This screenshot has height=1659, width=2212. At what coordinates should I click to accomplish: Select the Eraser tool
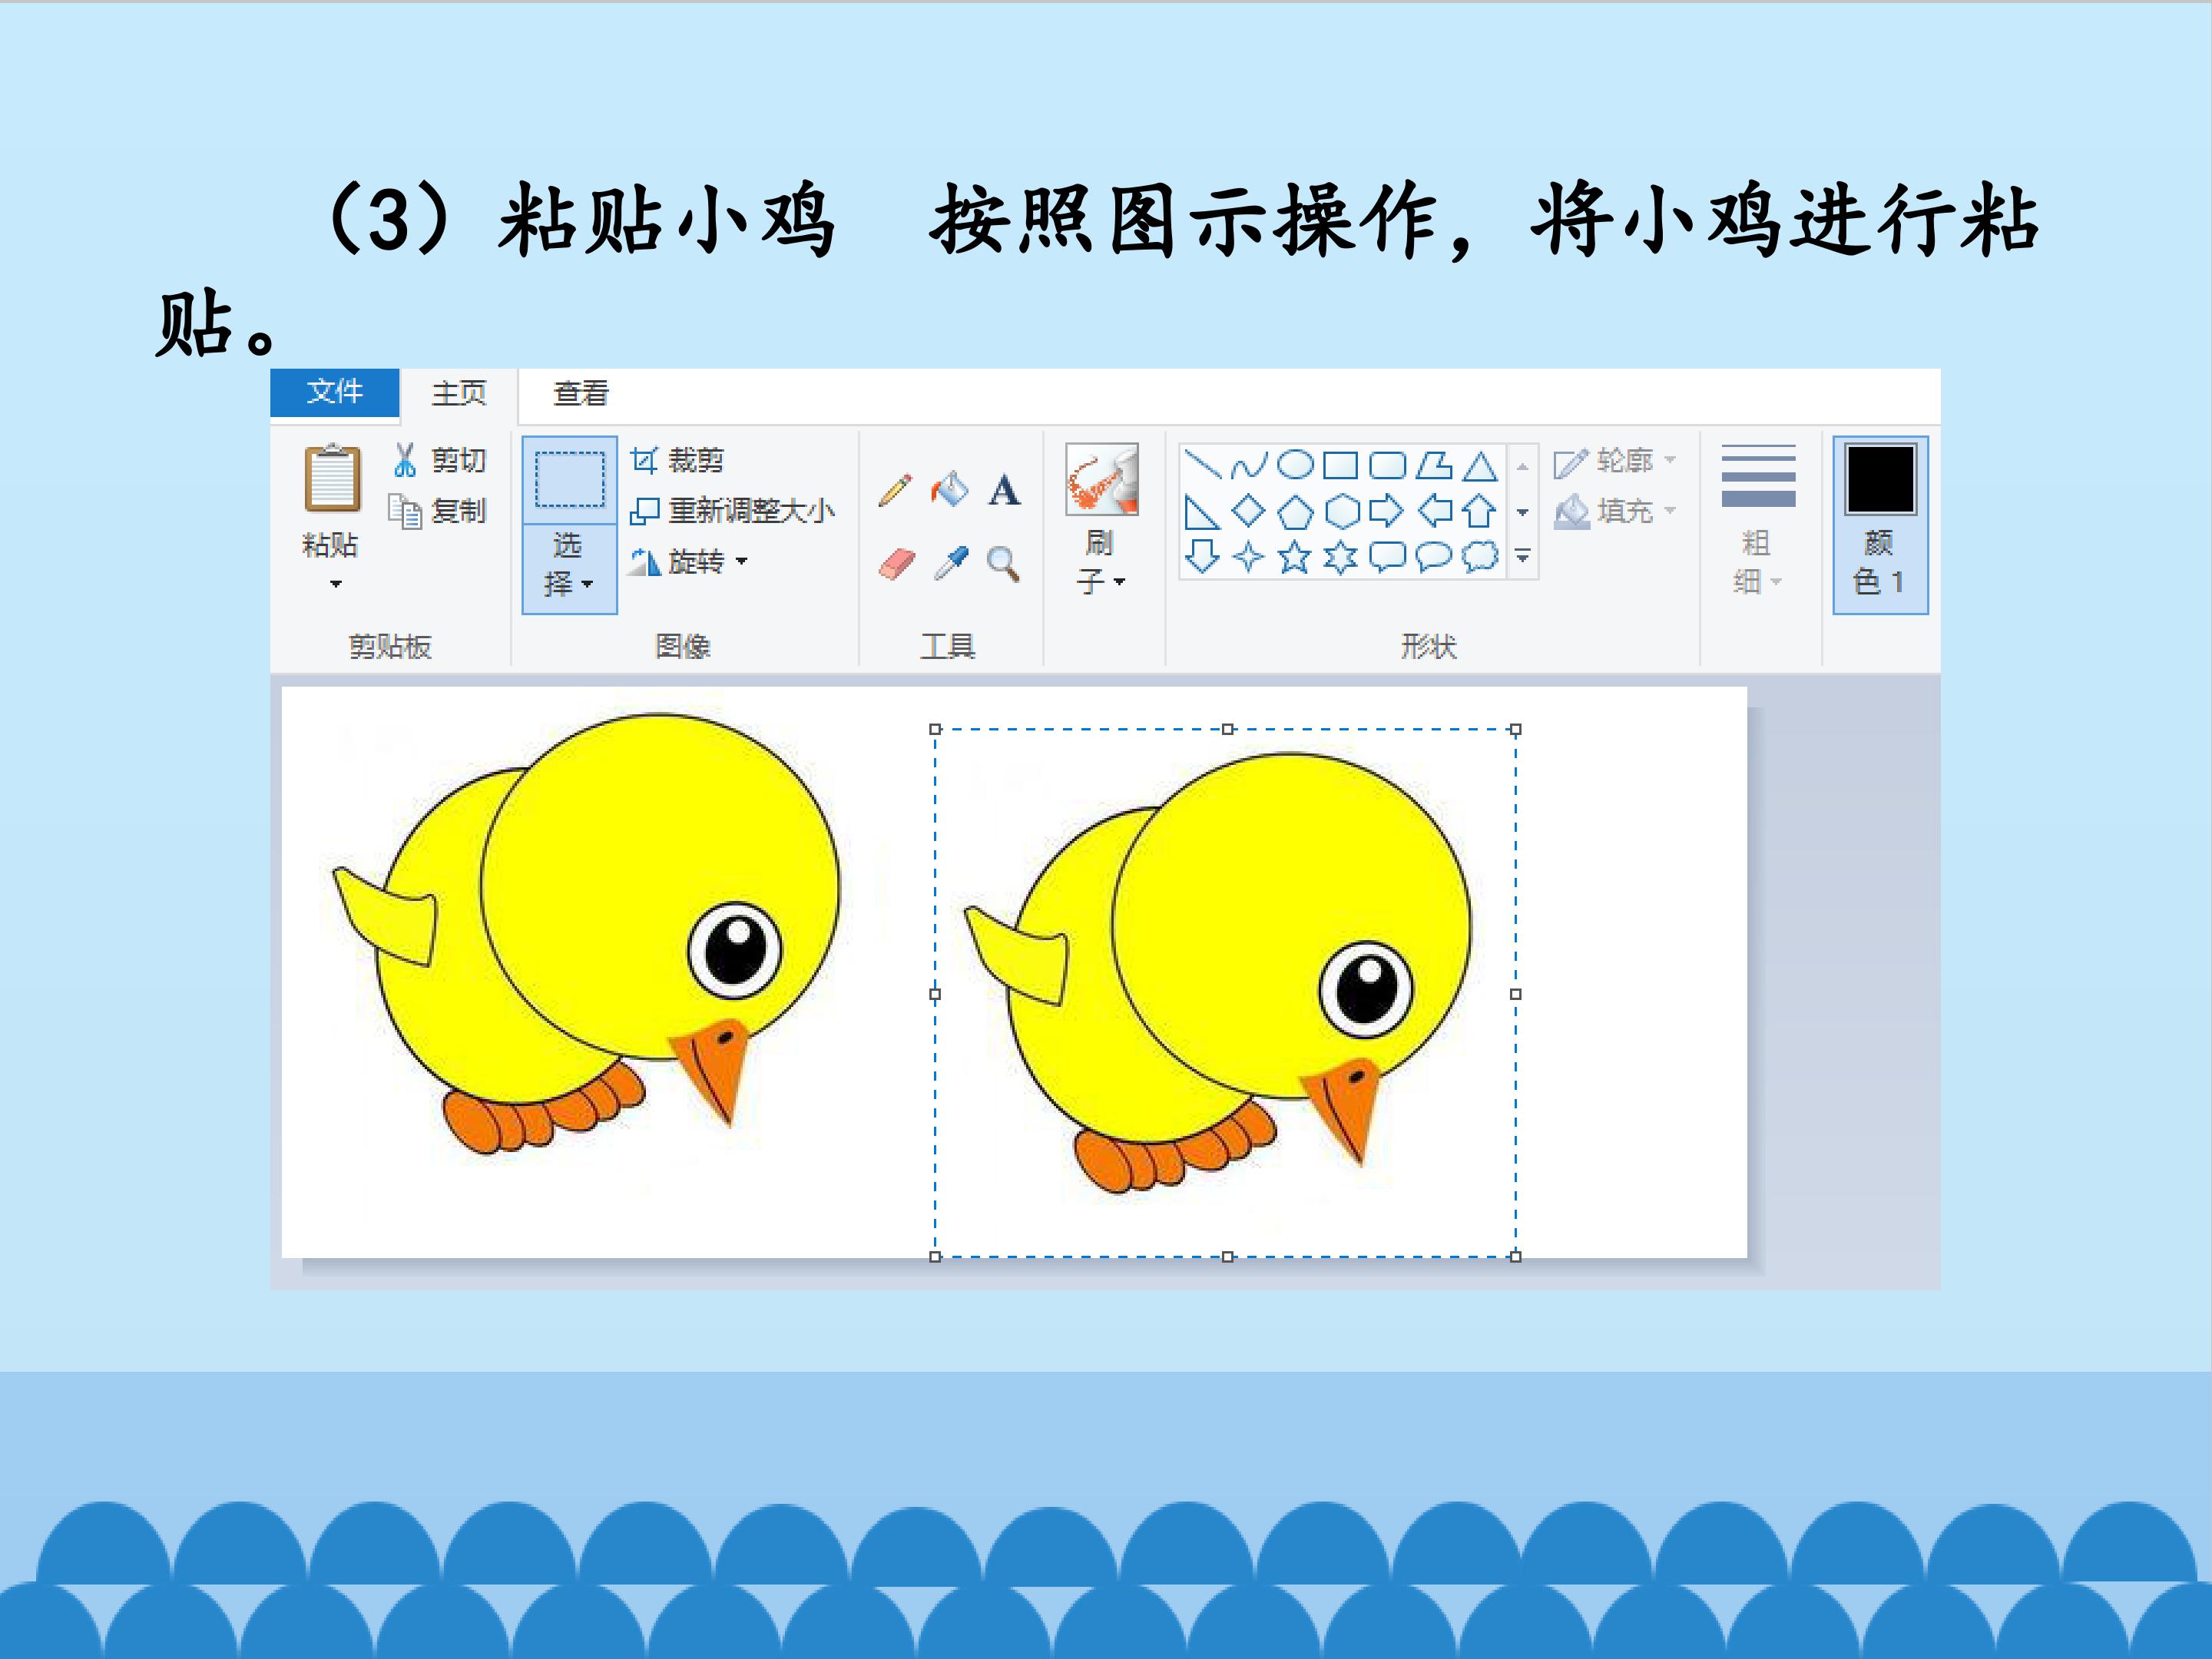[896, 564]
